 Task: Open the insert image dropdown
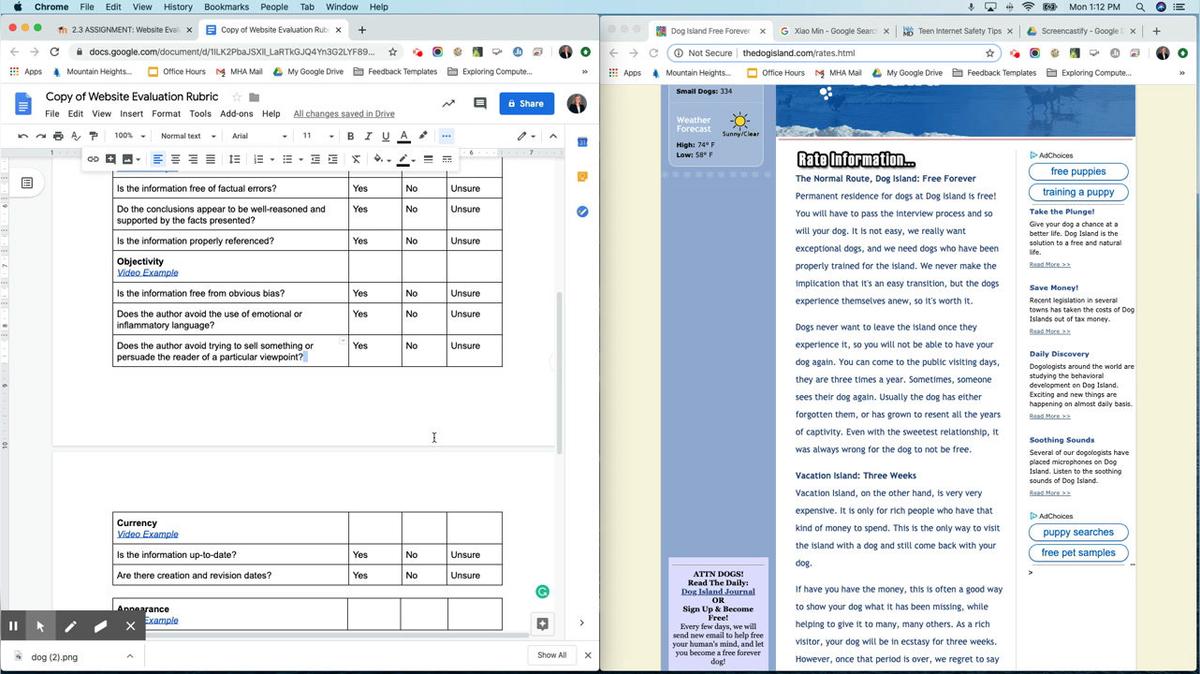click(x=131, y=159)
